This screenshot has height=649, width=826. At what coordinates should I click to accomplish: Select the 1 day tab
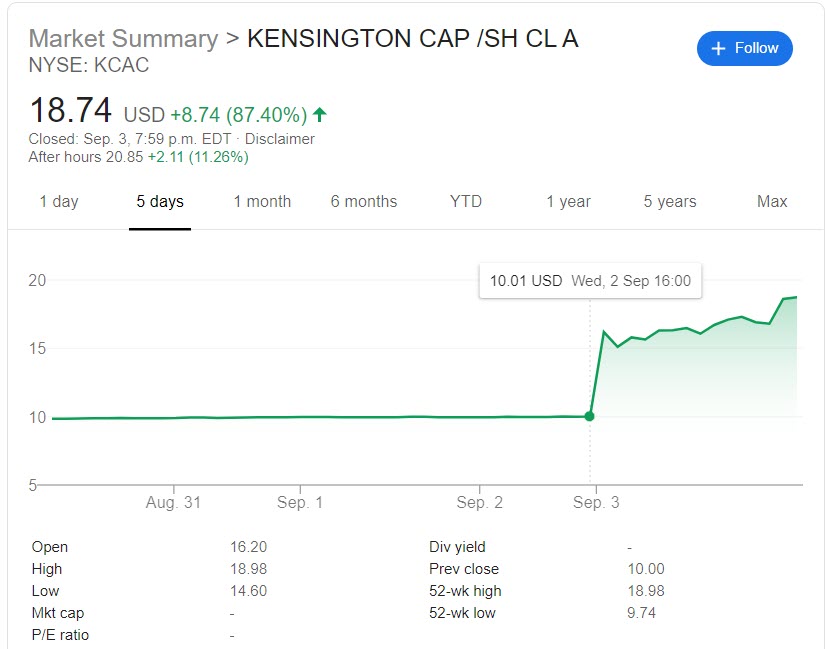(59, 201)
